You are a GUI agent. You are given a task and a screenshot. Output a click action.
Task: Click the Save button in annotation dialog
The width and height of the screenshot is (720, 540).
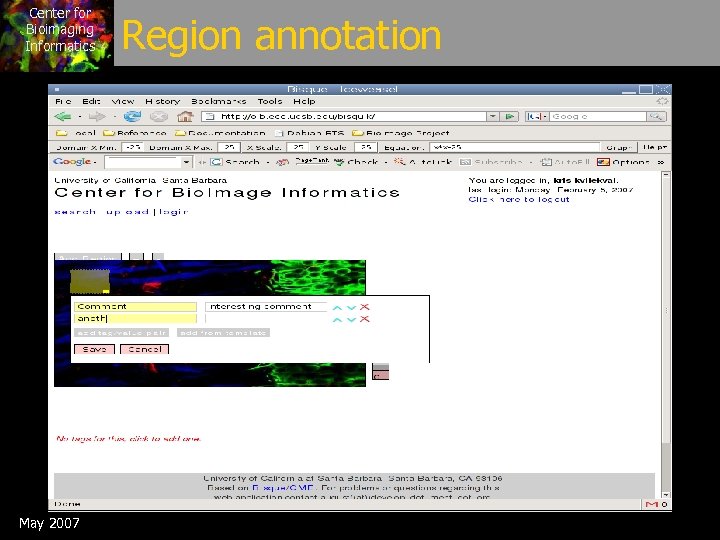coord(95,349)
